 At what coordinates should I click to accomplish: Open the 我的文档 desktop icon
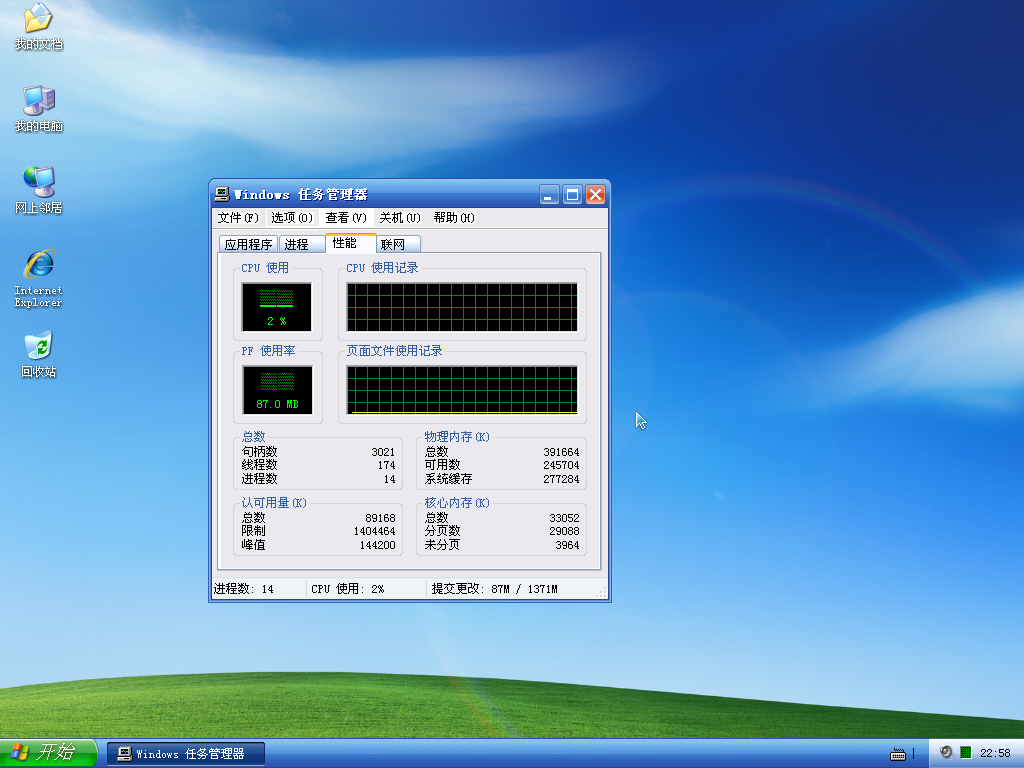(39, 26)
